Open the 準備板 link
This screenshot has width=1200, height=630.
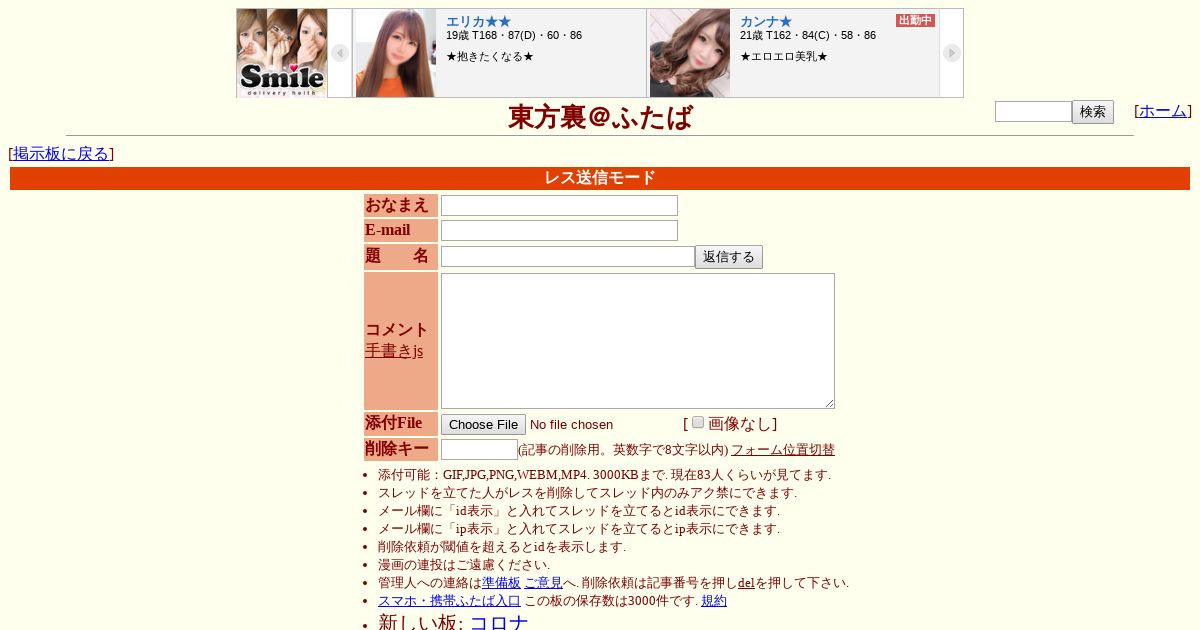click(x=501, y=583)
